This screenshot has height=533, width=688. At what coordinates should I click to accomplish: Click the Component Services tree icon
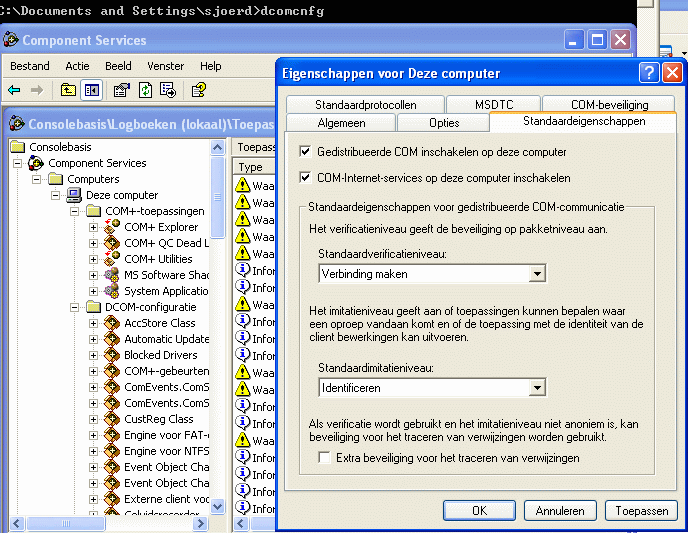(36, 163)
